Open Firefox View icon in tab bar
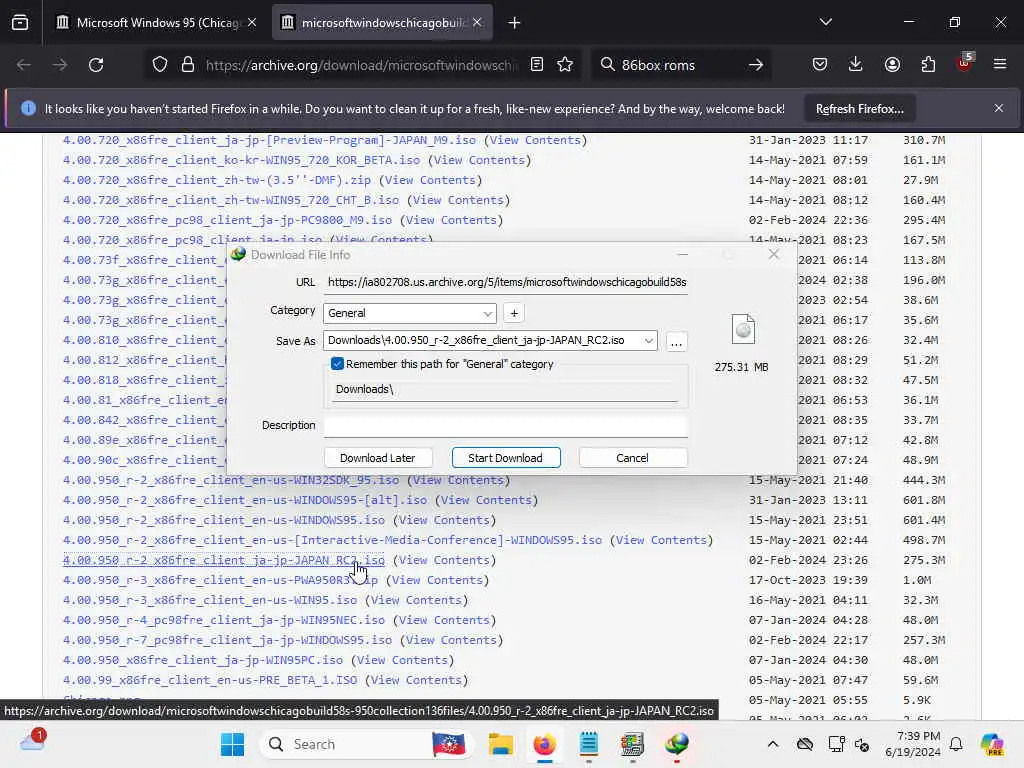The image size is (1024, 768). [x=20, y=23]
